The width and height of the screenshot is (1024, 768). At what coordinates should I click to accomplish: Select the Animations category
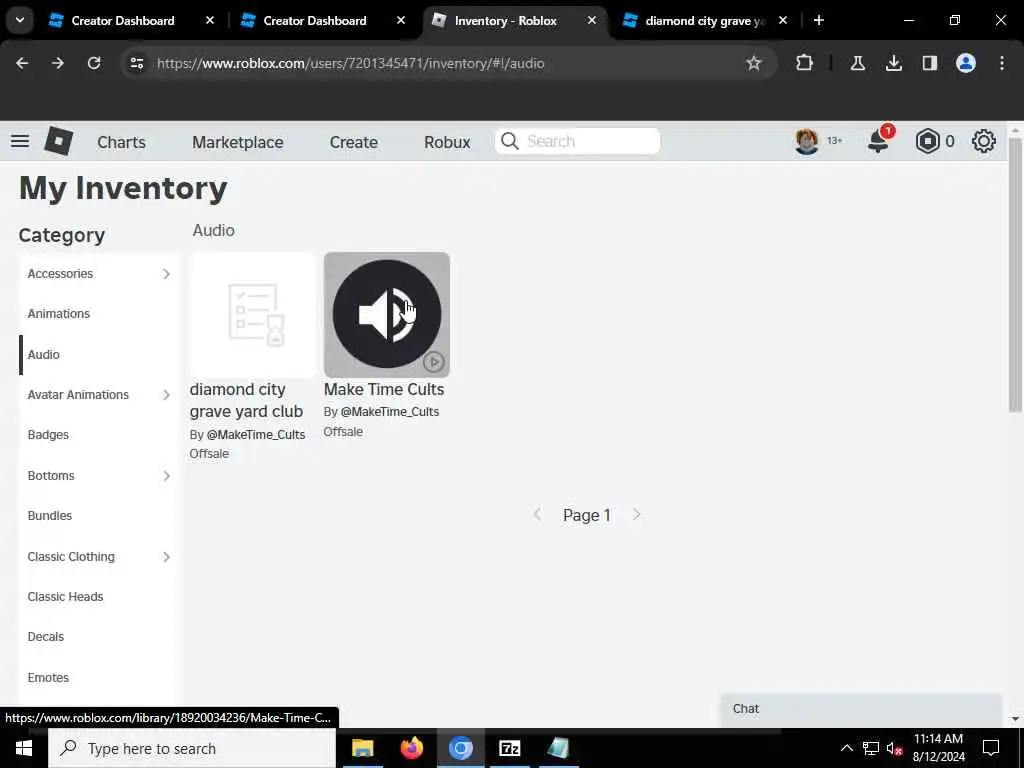pyautogui.click(x=59, y=313)
